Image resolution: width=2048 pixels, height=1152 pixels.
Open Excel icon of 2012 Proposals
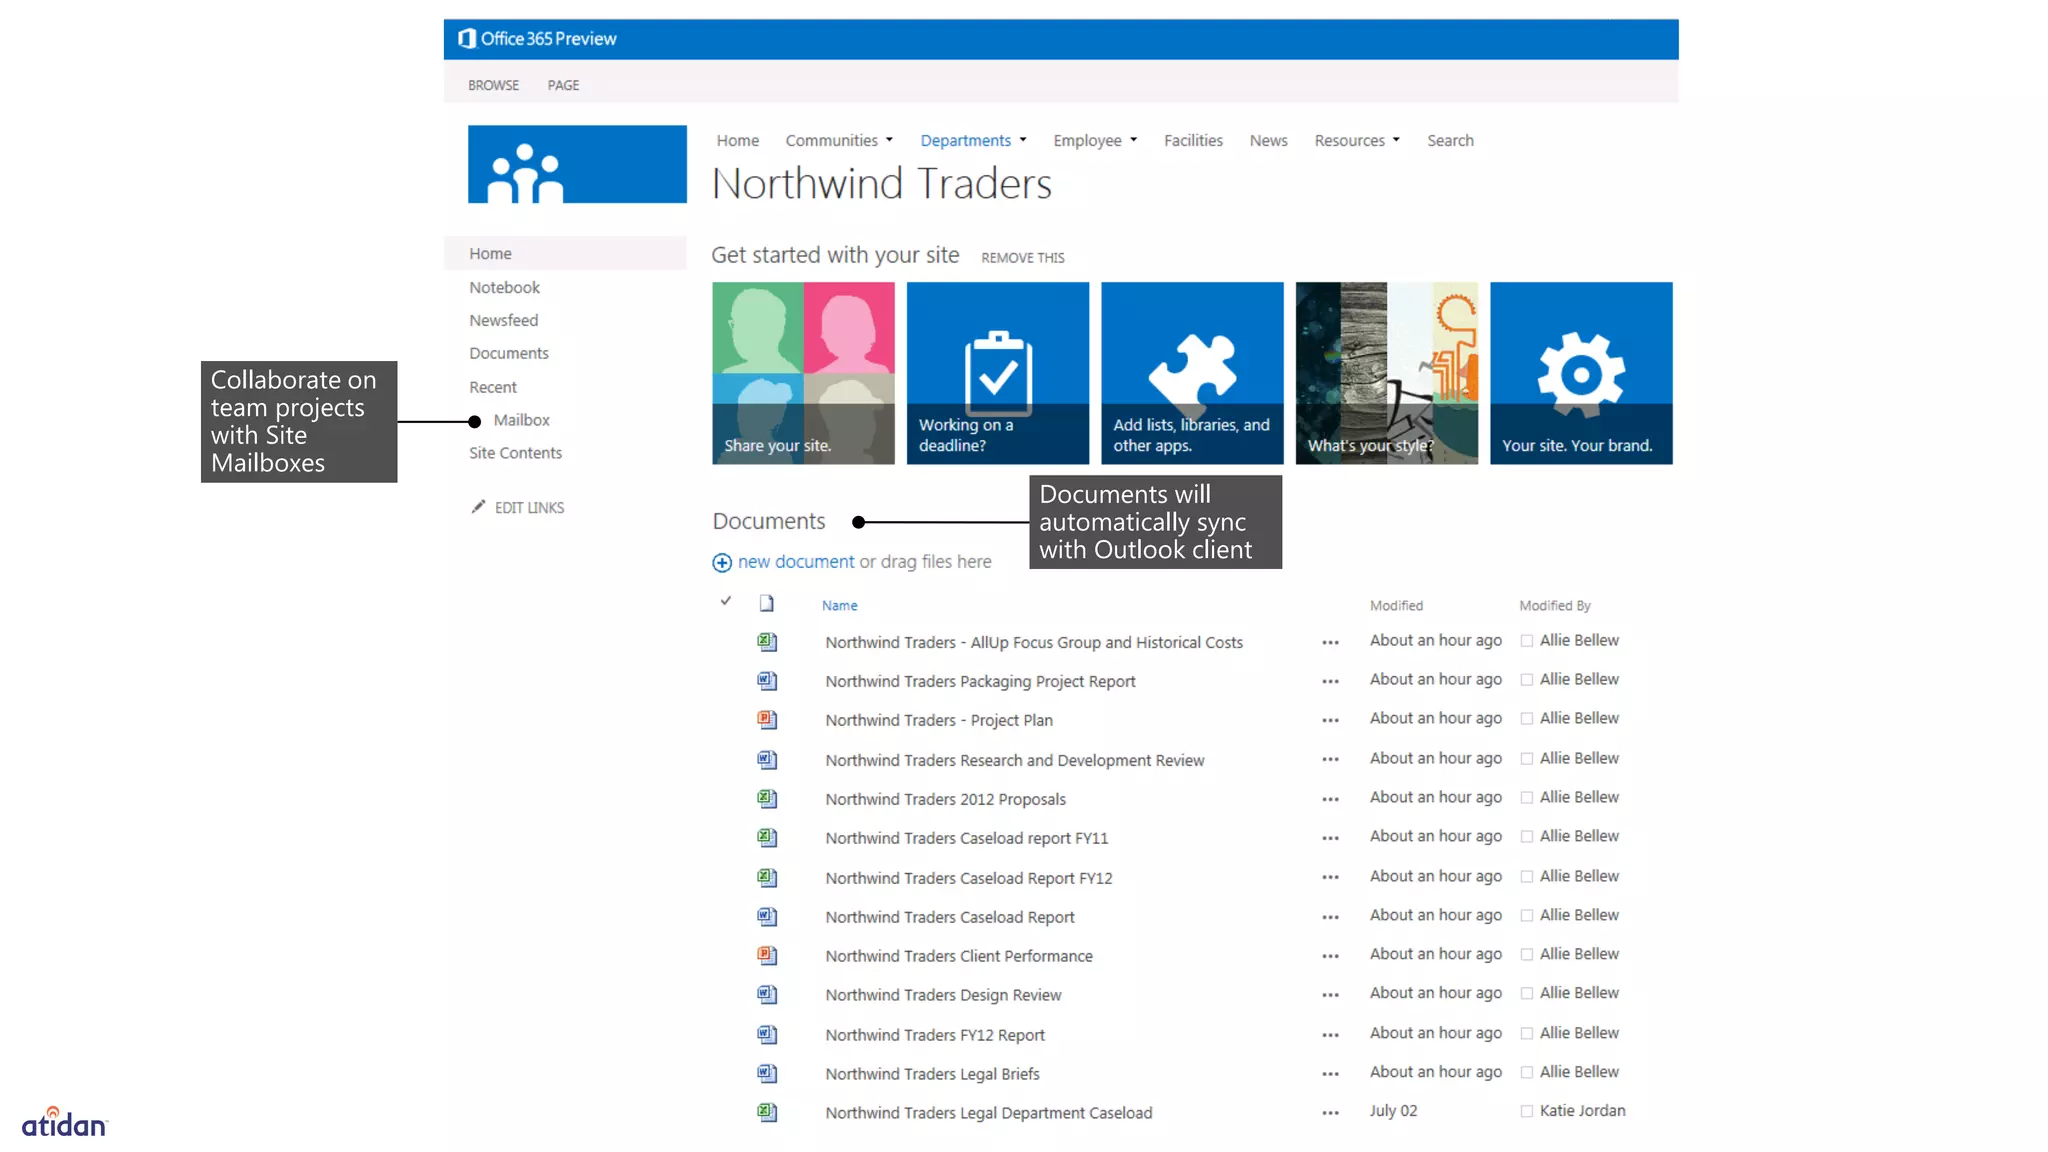pyautogui.click(x=766, y=799)
